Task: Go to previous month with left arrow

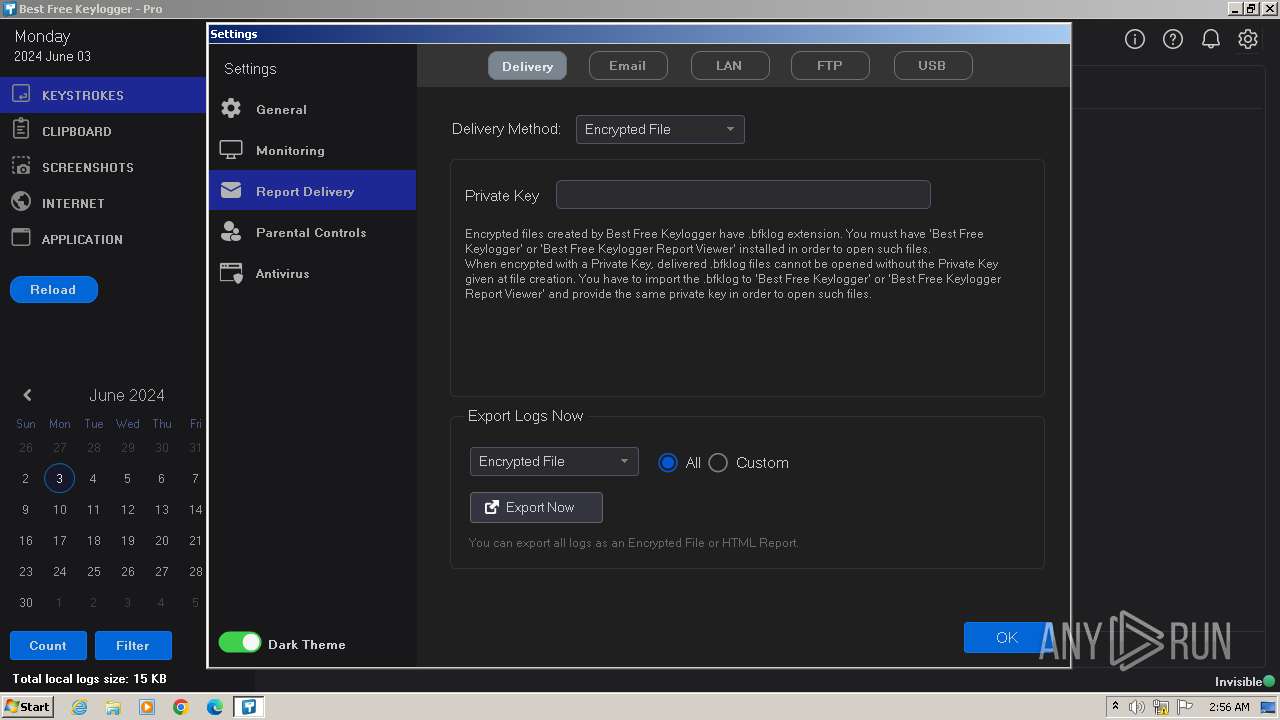Action: click(x=27, y=395)
